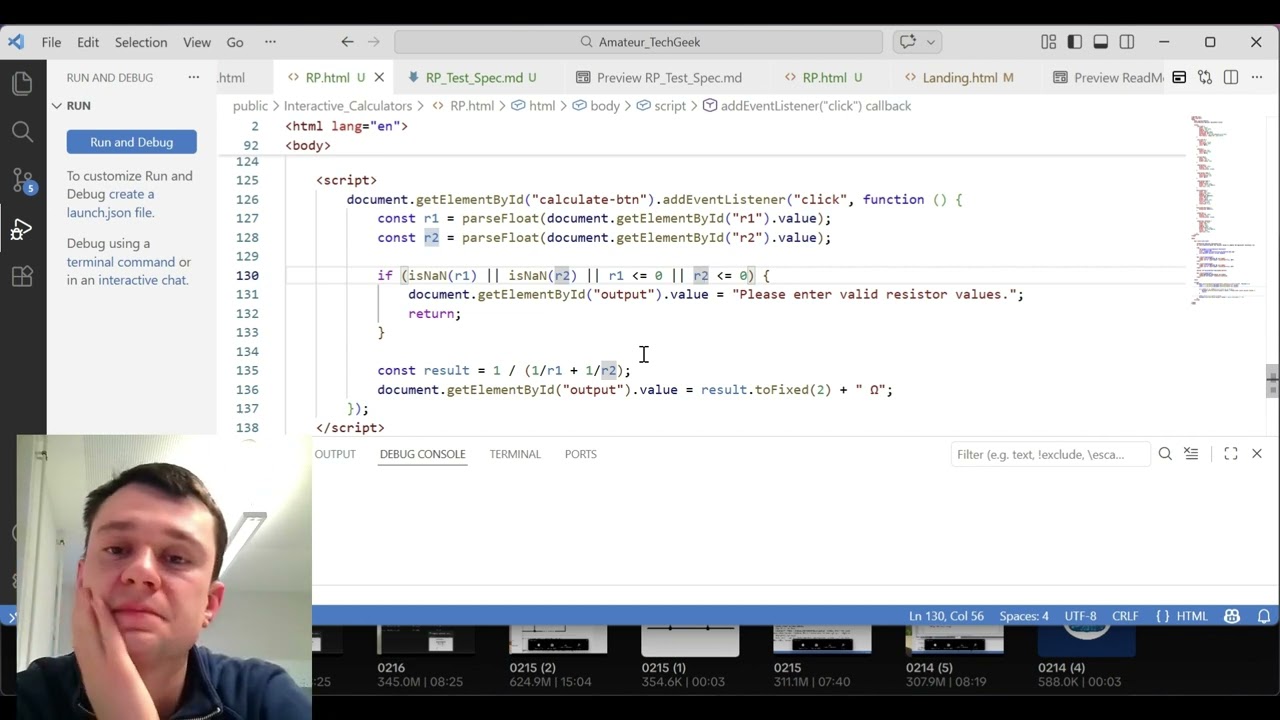Go back with the left arrow

click(x=347, y=42)
